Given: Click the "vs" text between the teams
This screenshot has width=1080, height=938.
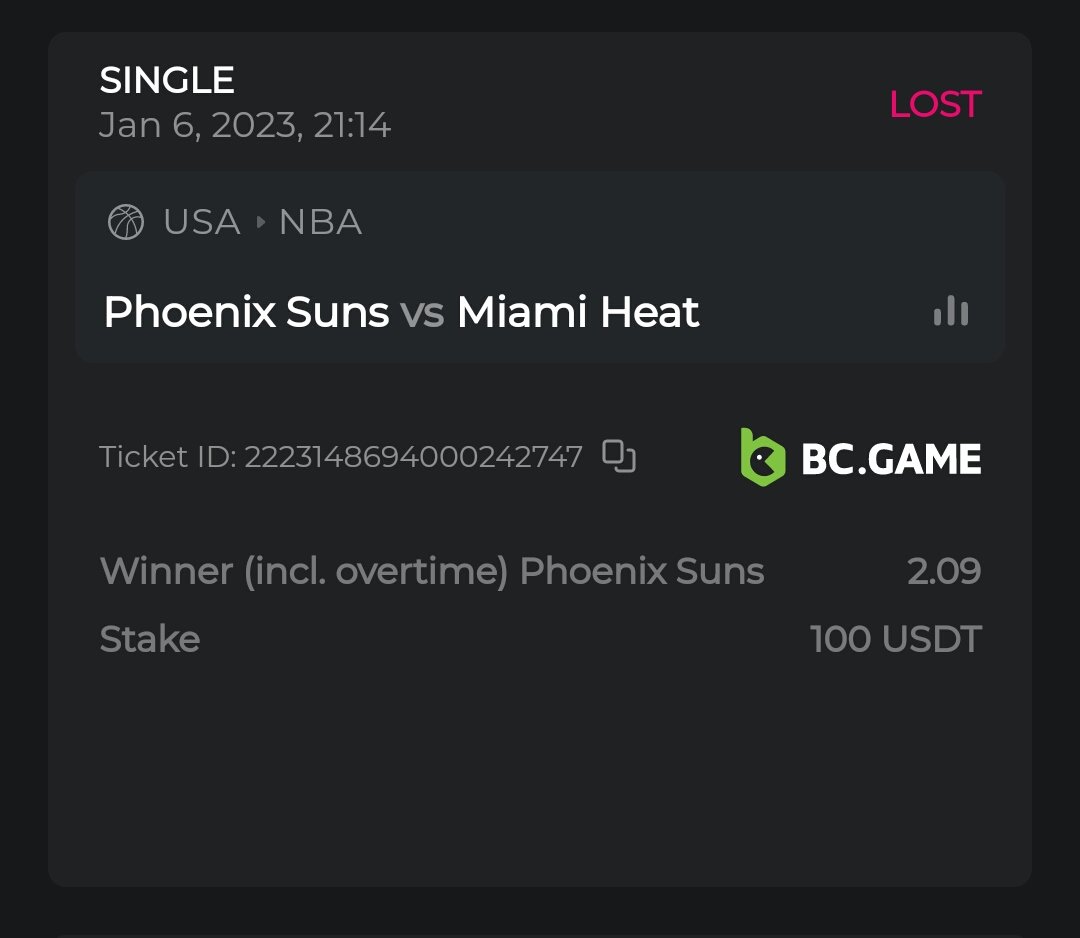Looking at the screenshot, I should [422, 313].
